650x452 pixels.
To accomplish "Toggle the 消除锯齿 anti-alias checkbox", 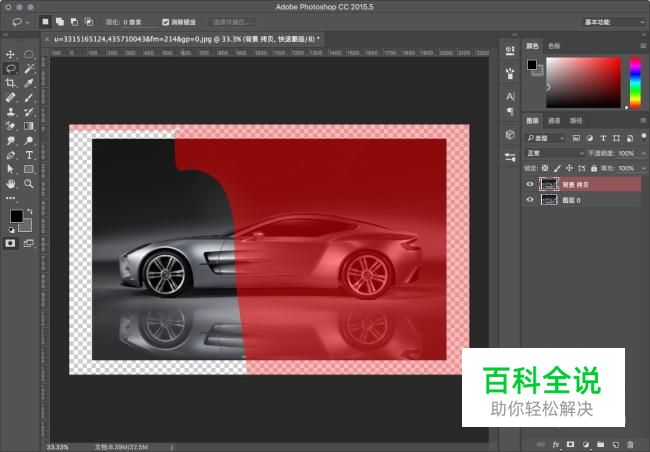I will click(x=166, y=21).
